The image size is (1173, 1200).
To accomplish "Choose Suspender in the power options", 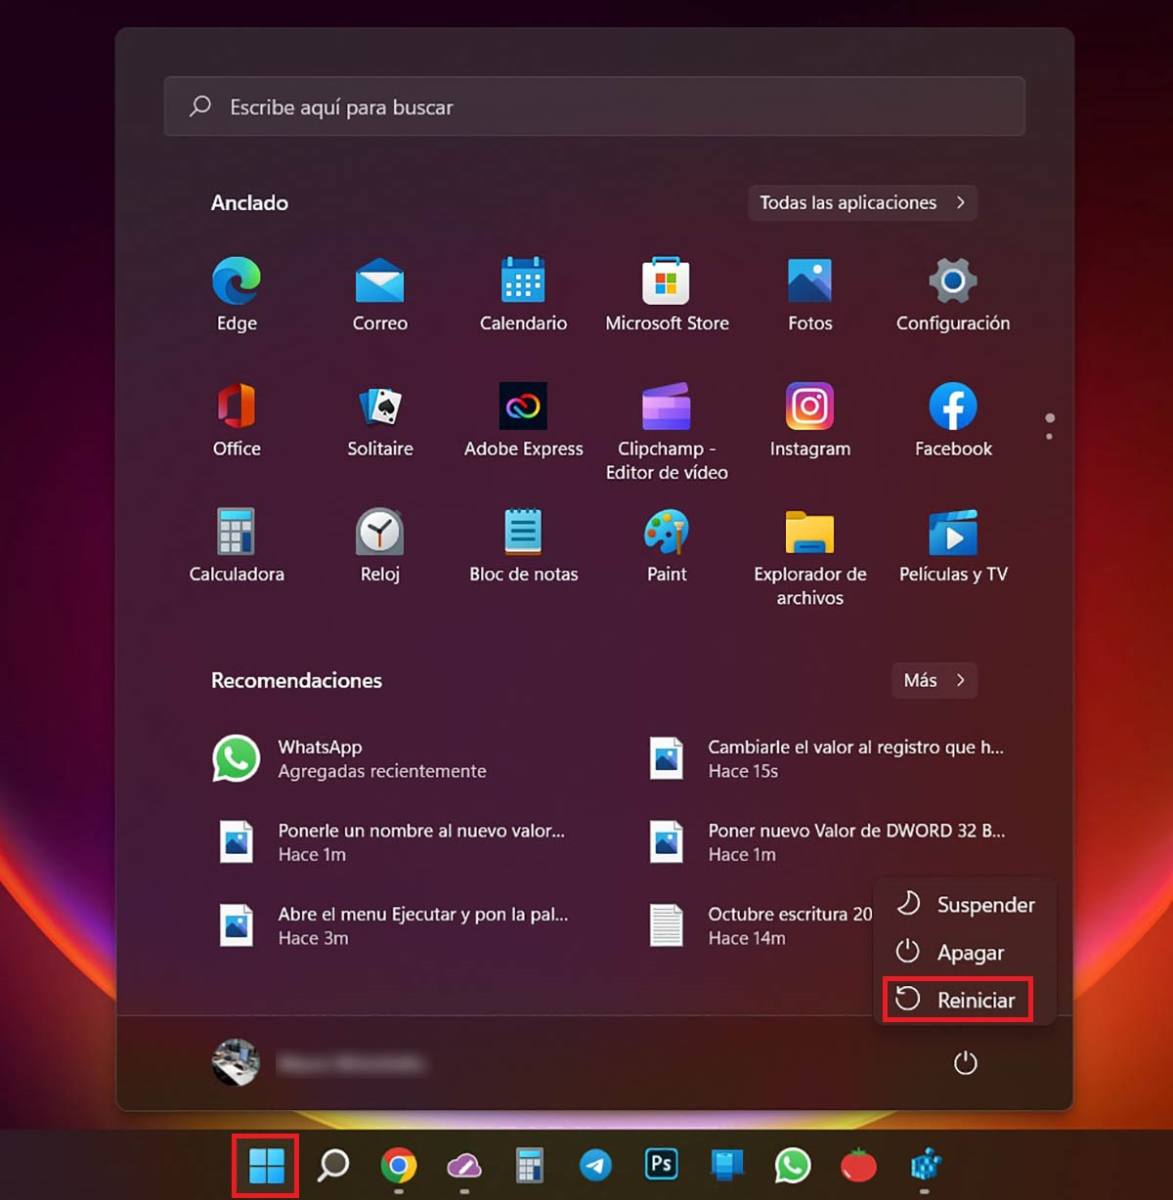I will click(x=966, y=904).
